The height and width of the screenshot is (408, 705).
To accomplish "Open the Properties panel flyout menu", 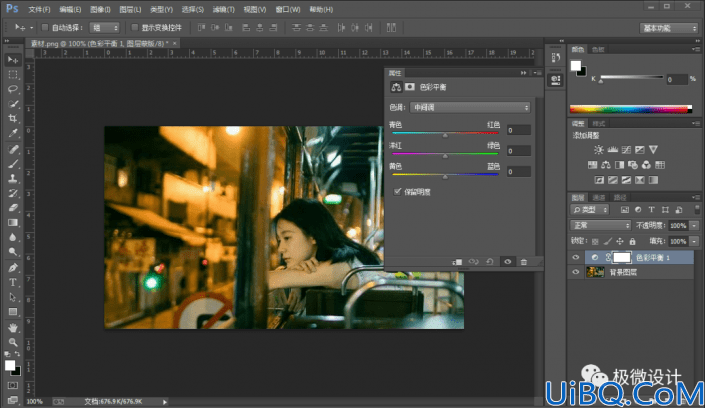I will tap(537, 73).
